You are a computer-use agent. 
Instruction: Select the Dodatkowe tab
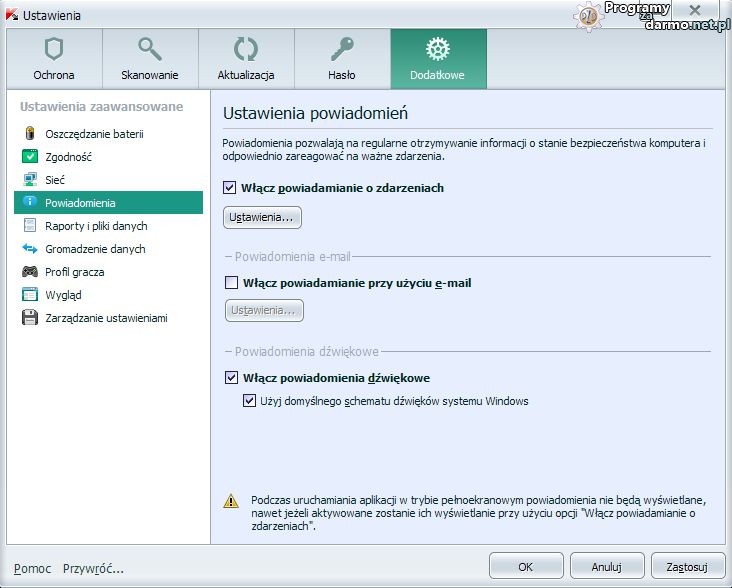tap(439, 59)
